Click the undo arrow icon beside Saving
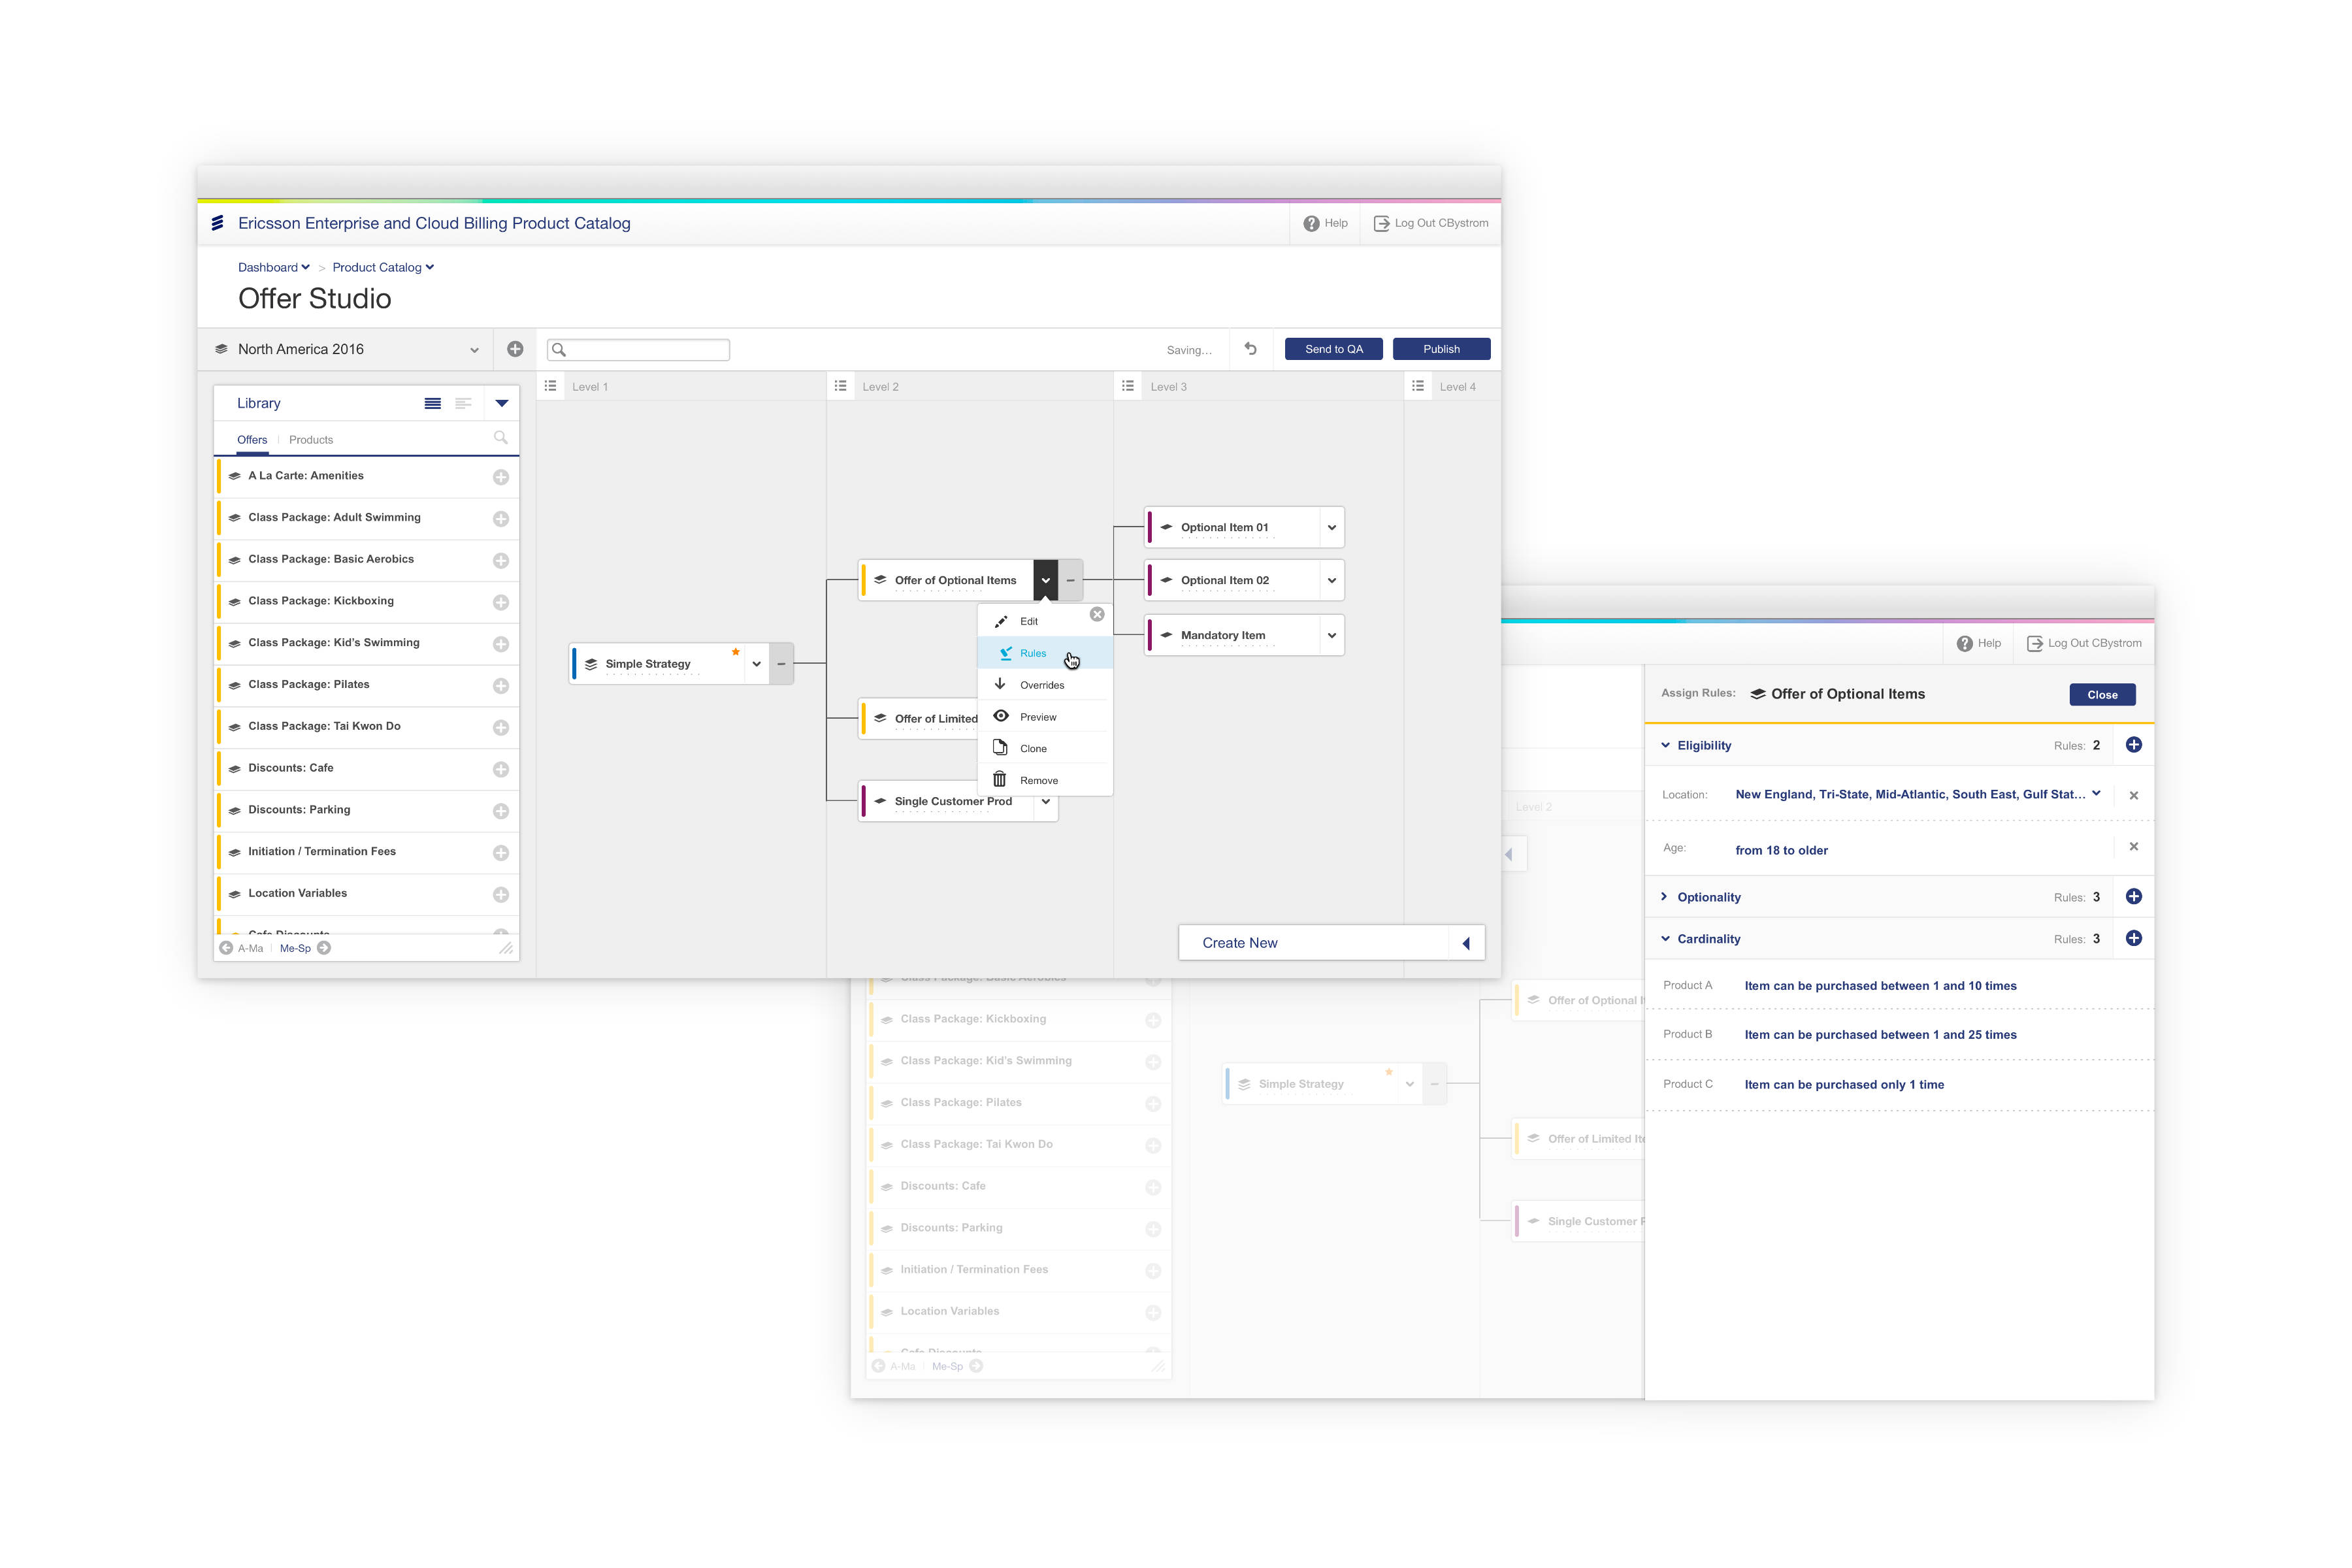This screenshot has height=1568, width=2352. [x=1250, y=349]
